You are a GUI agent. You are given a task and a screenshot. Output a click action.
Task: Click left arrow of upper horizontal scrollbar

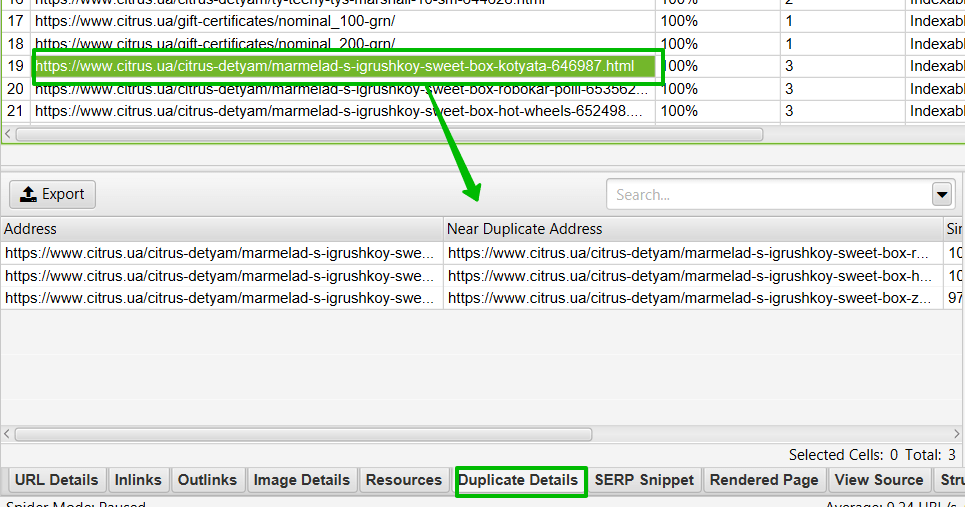tap(7, 134)
